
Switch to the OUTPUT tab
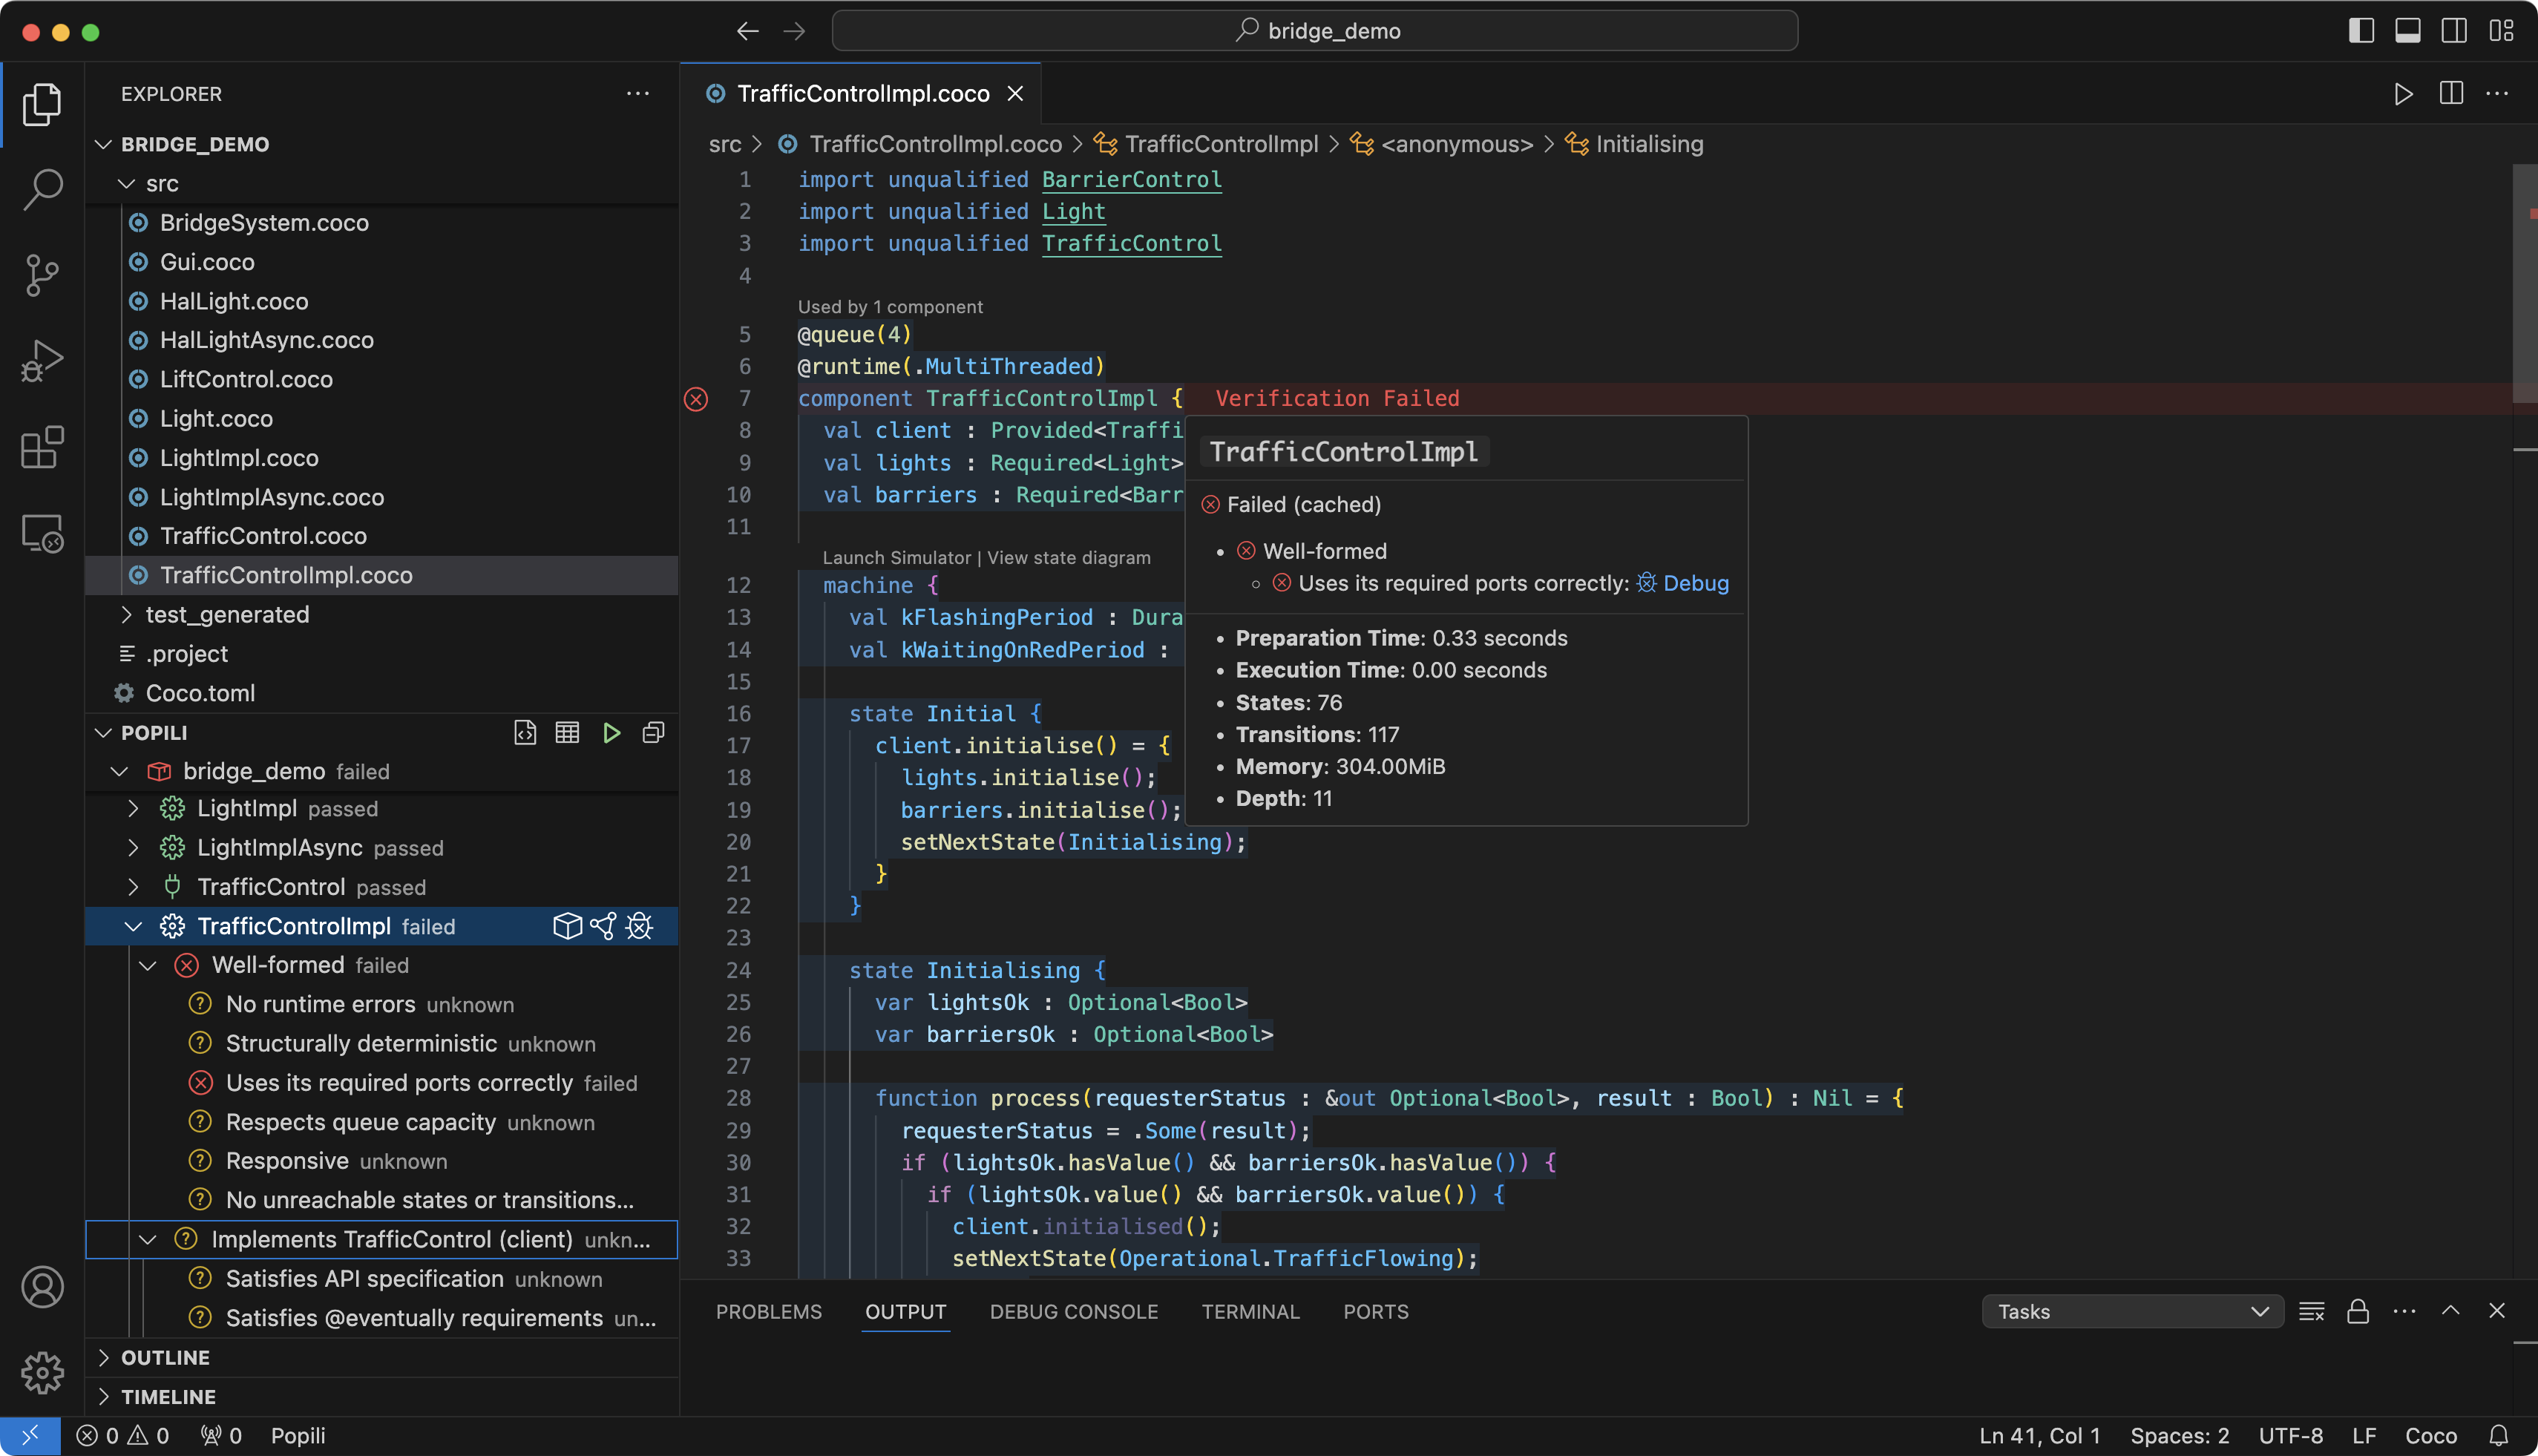(905, 1312)
